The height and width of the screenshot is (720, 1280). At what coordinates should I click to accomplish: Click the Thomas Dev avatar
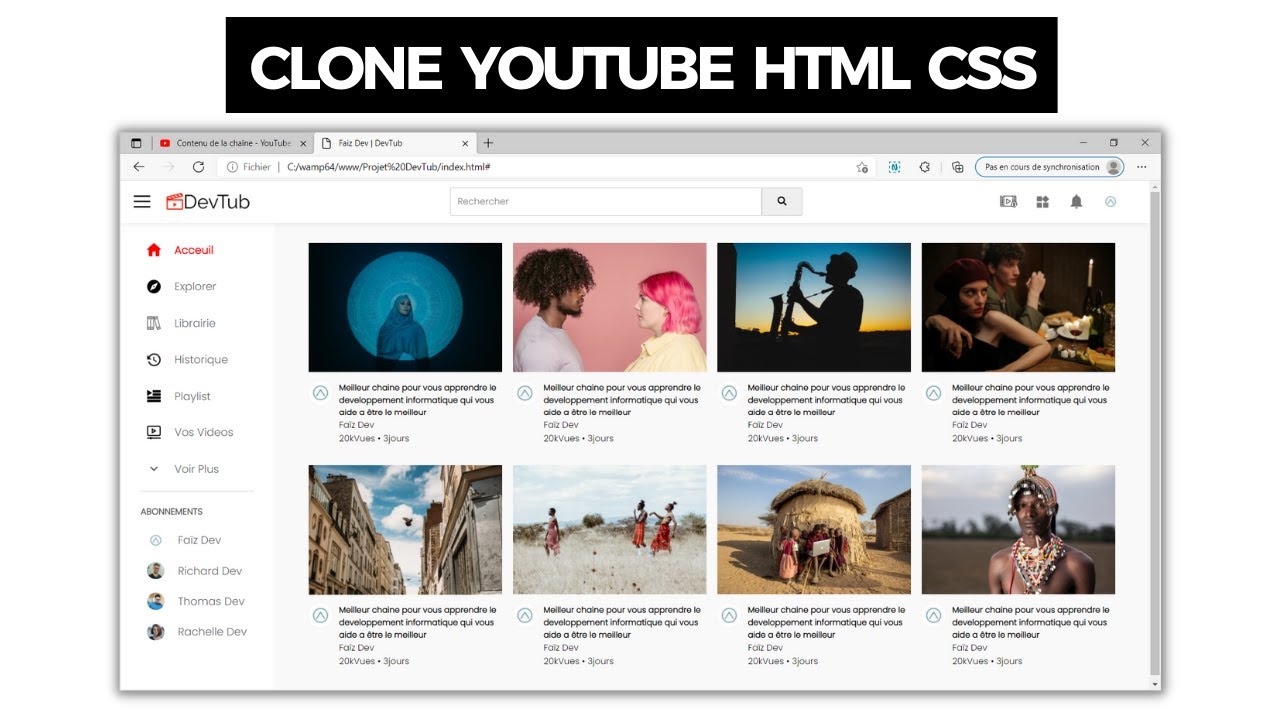(155, 601)
